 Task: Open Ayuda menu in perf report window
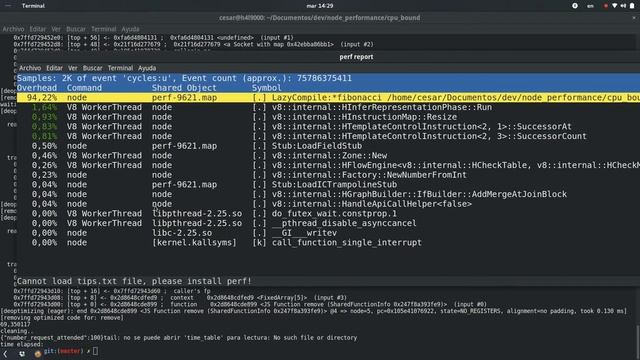pyautogui.click(x=147, y=68)
